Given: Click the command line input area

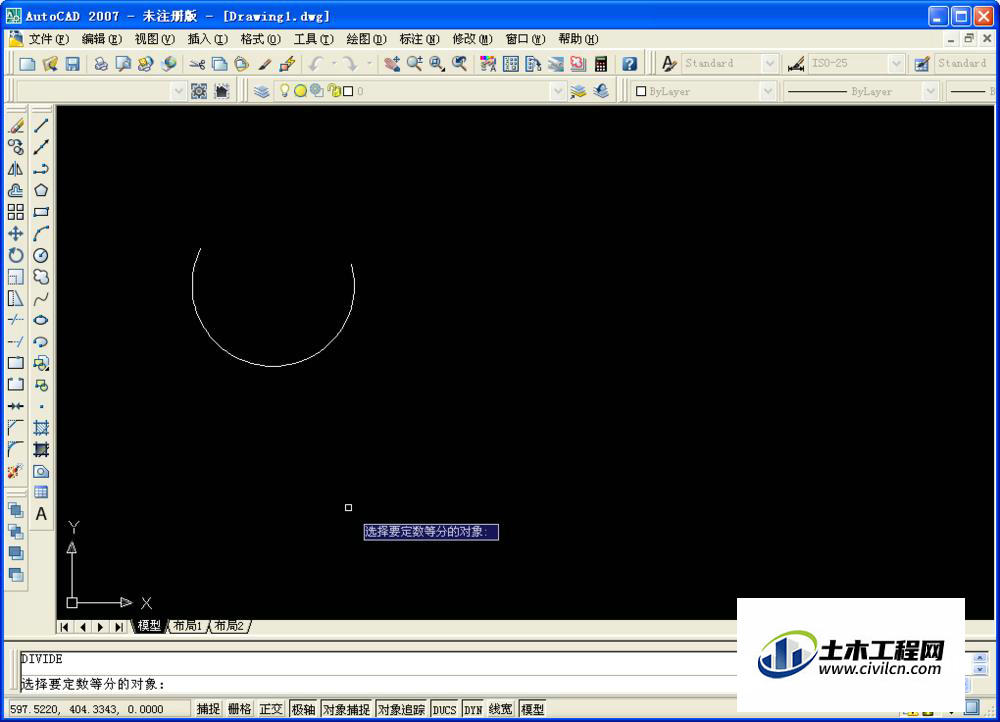Looking at the screenshot, I should [379, 684].
